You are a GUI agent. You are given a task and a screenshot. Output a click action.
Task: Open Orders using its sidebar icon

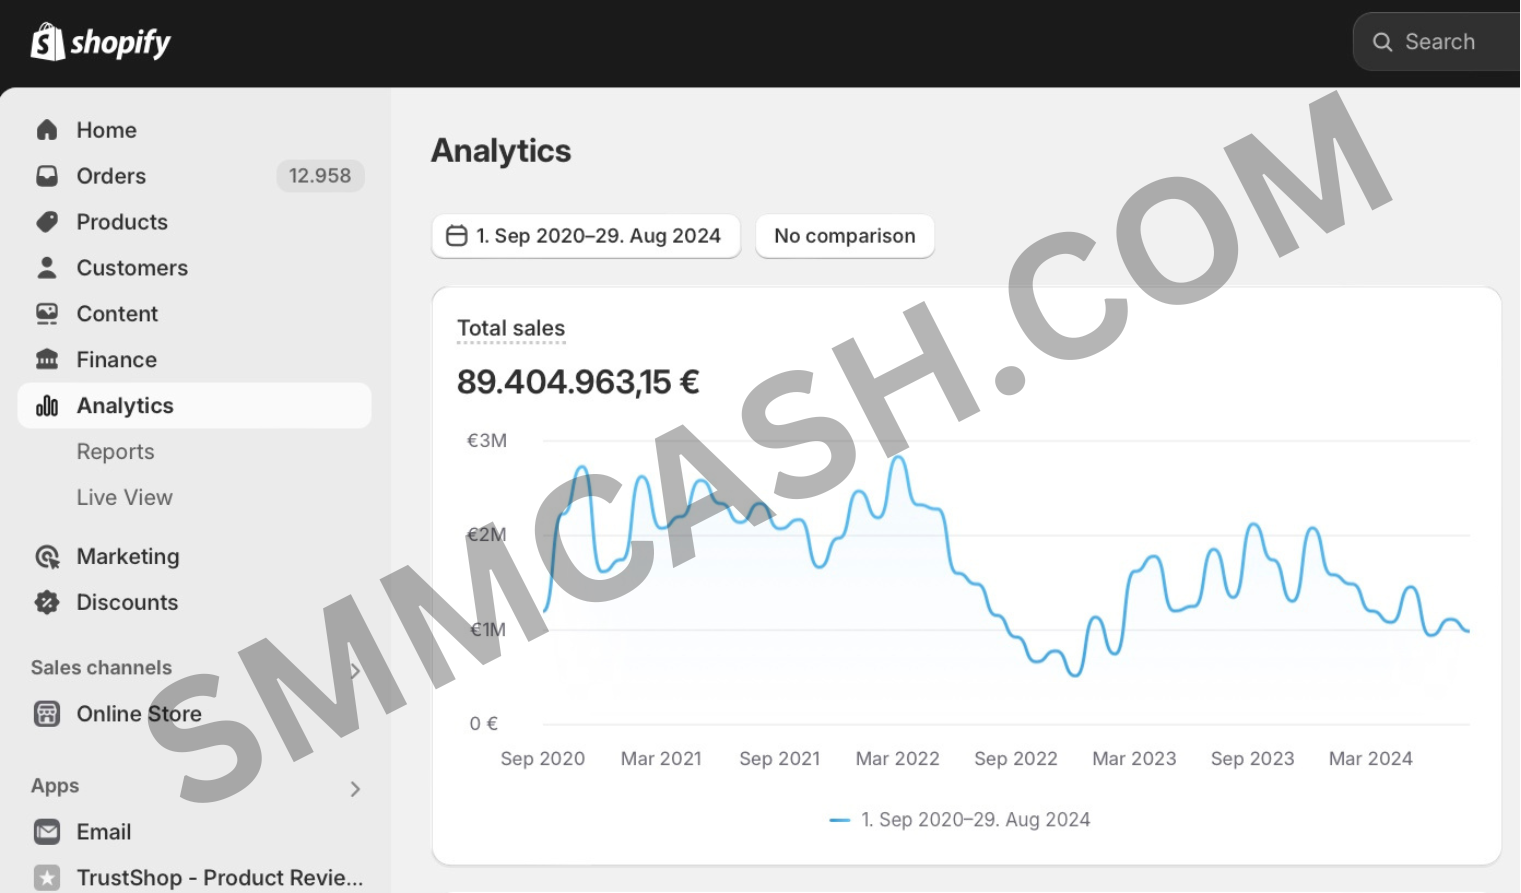tap(46, 175)
